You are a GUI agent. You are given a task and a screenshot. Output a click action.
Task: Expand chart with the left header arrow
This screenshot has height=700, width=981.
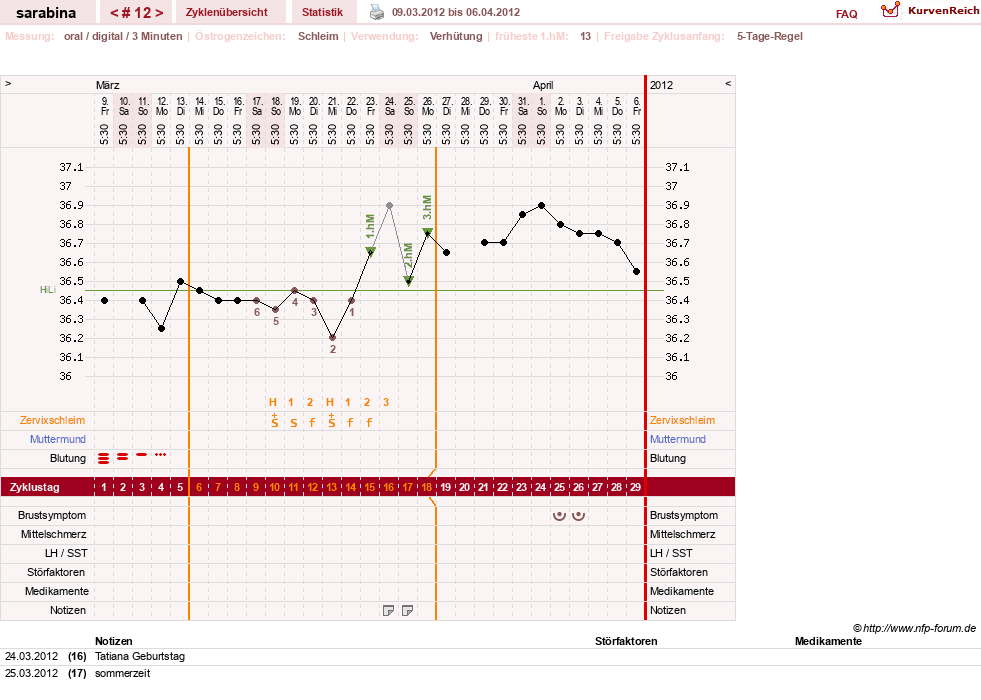tap(8, 83)
